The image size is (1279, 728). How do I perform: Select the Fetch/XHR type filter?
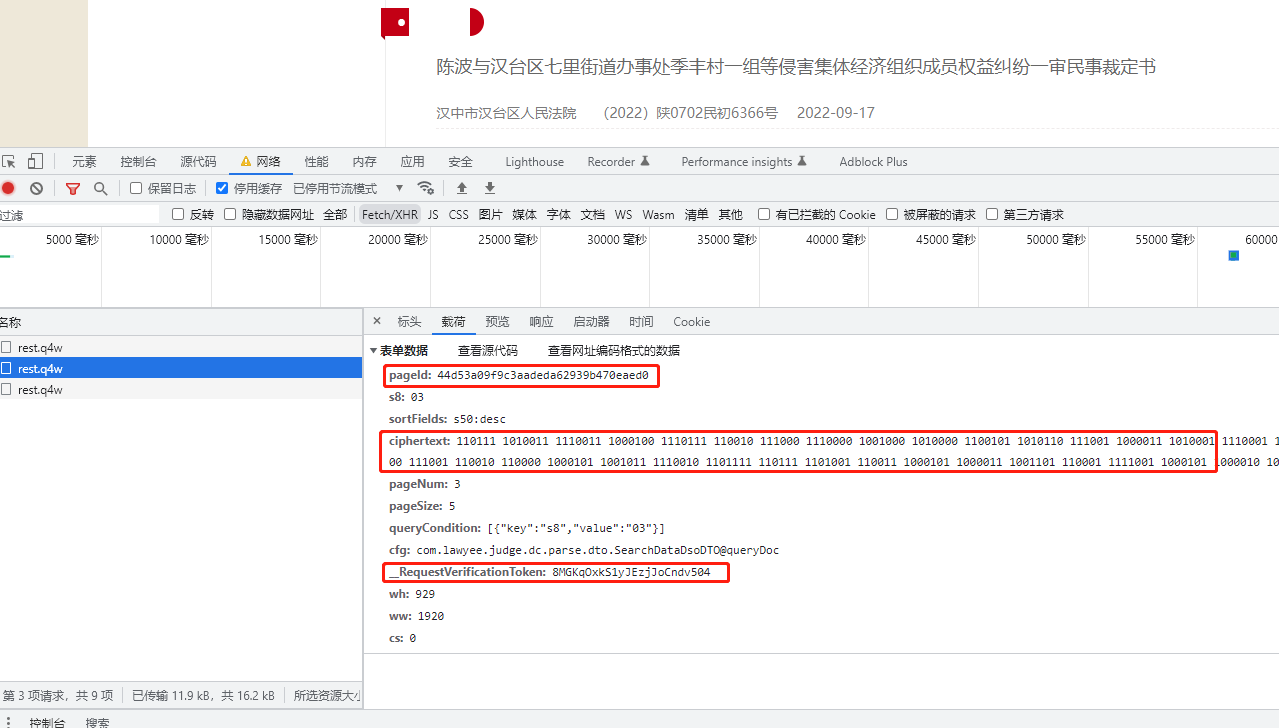coord(390,214)
